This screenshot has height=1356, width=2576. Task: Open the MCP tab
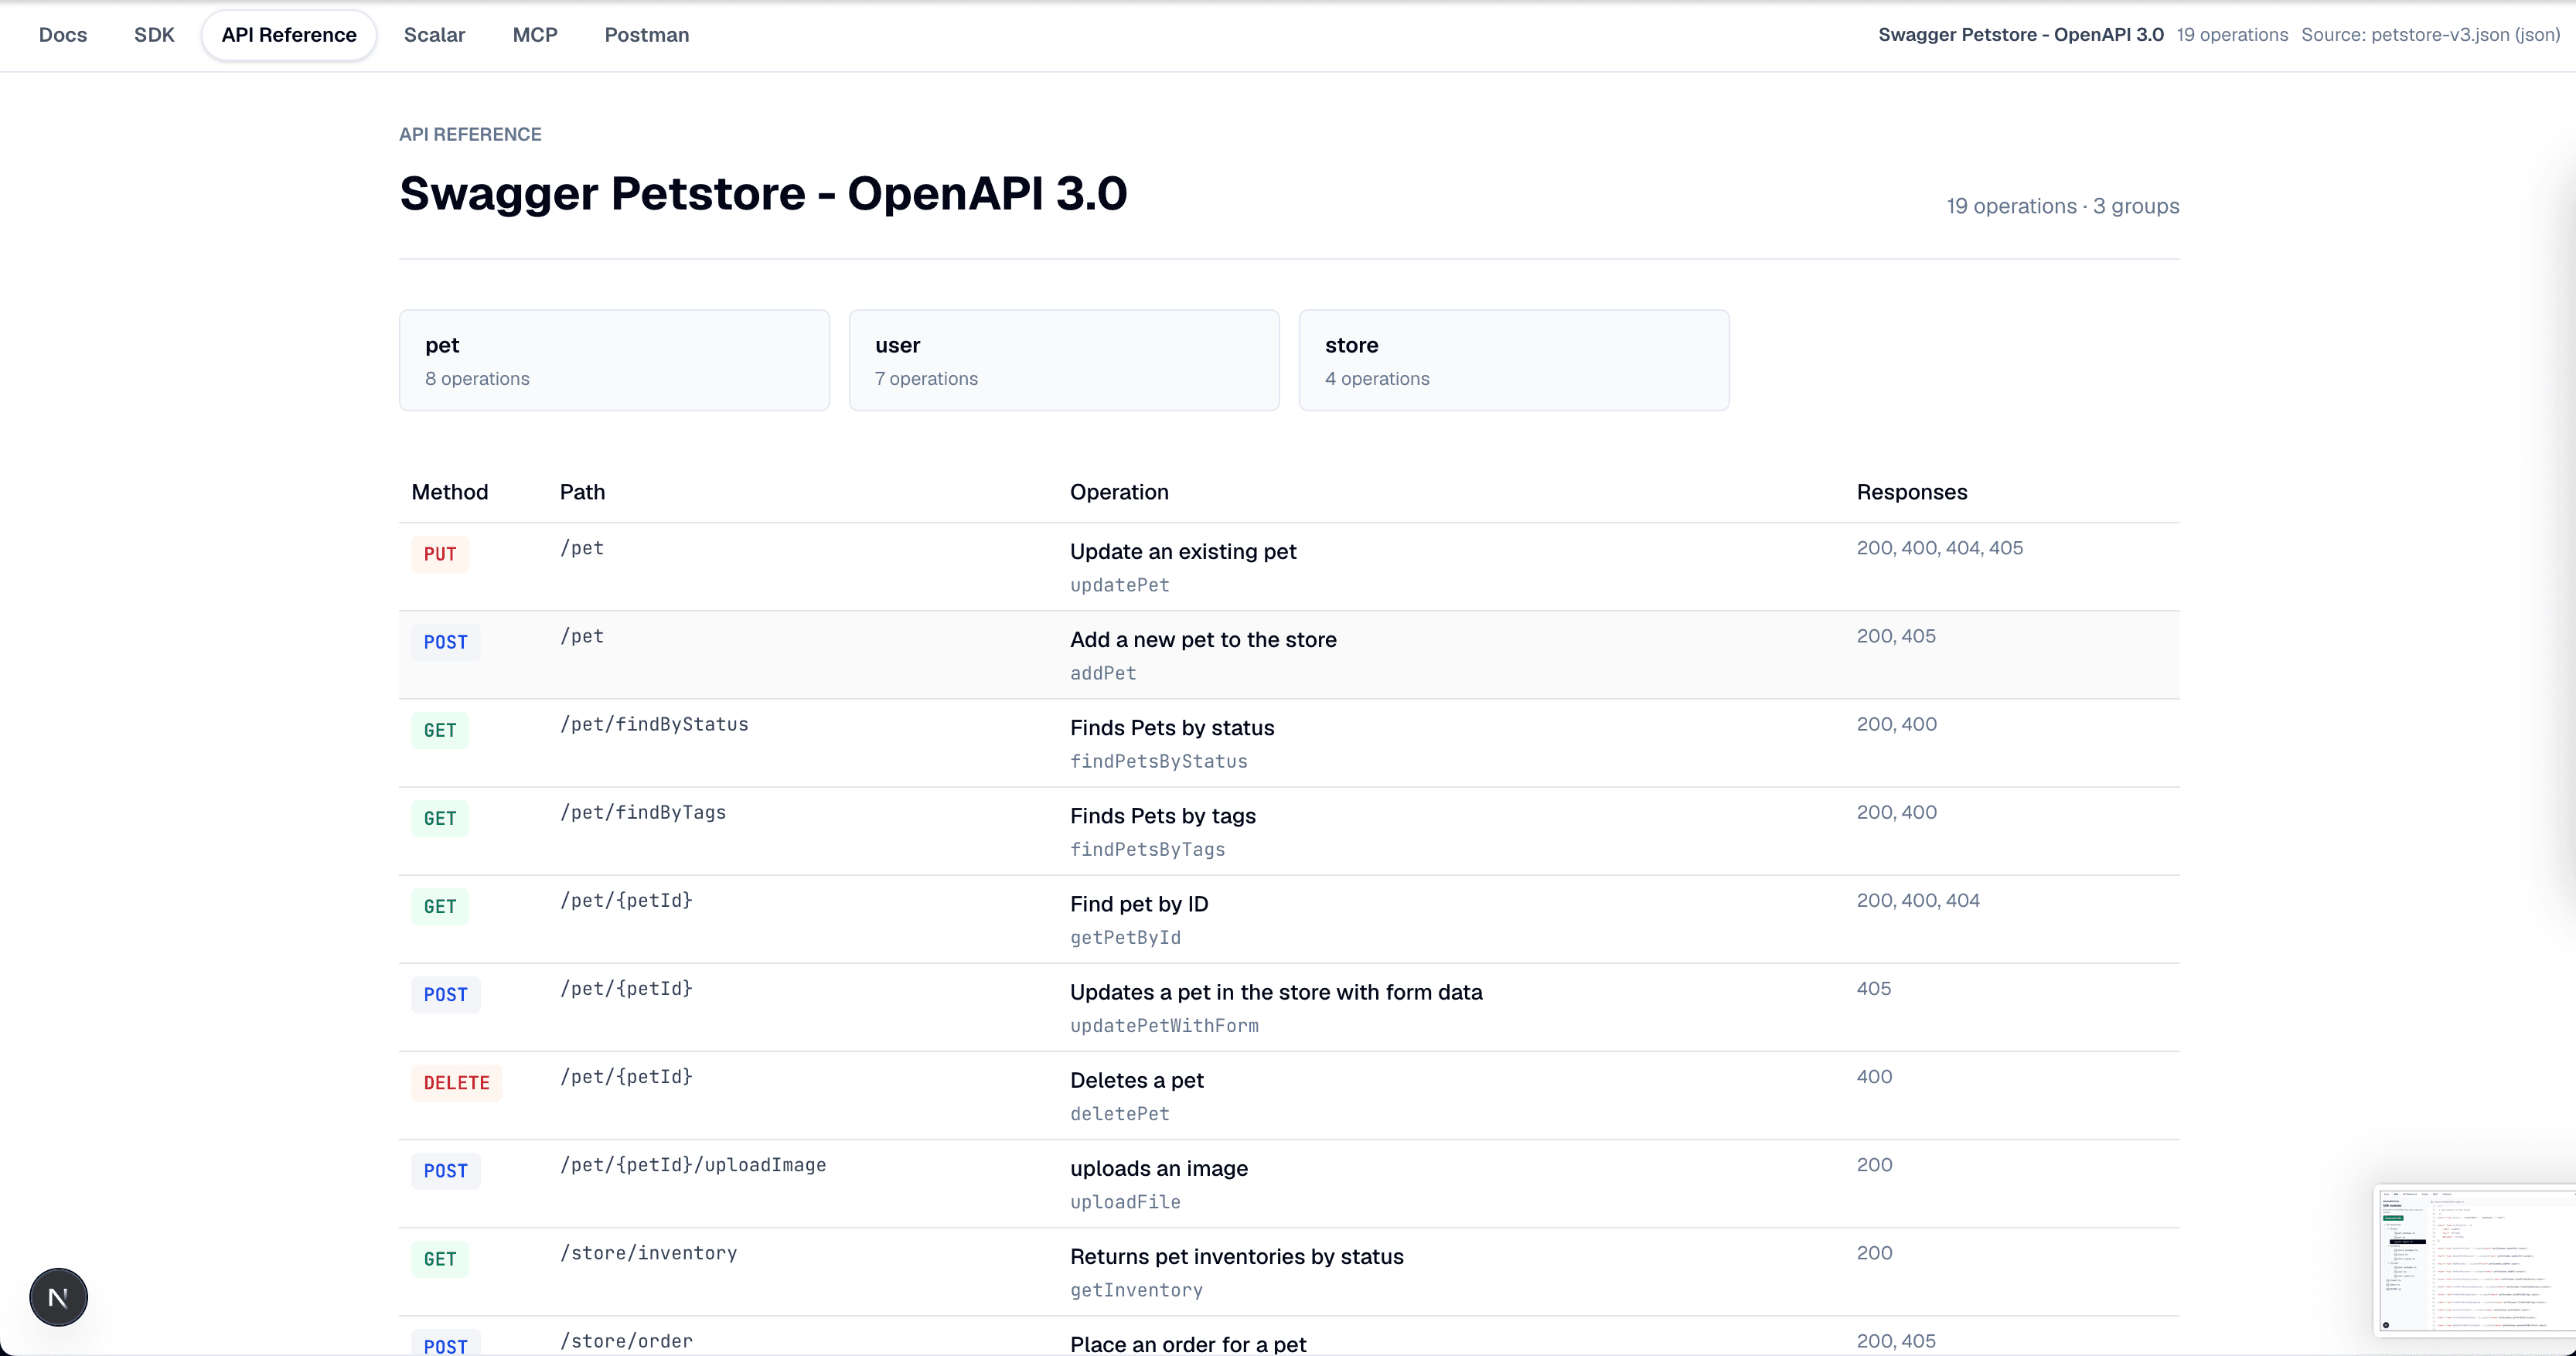coord(535,35)
